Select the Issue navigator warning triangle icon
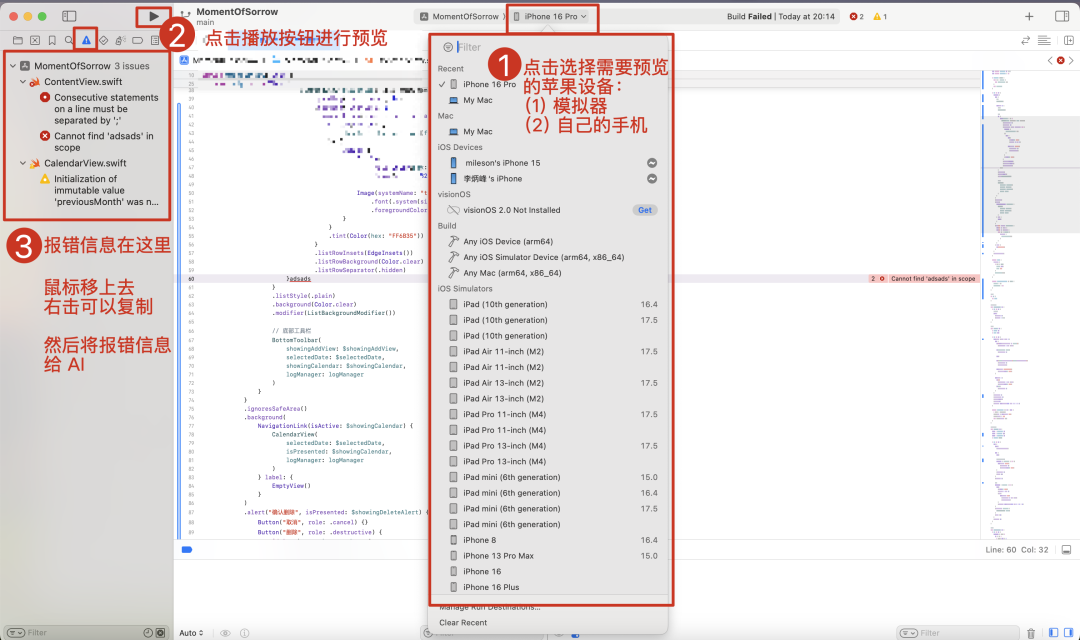 point(86,41)
